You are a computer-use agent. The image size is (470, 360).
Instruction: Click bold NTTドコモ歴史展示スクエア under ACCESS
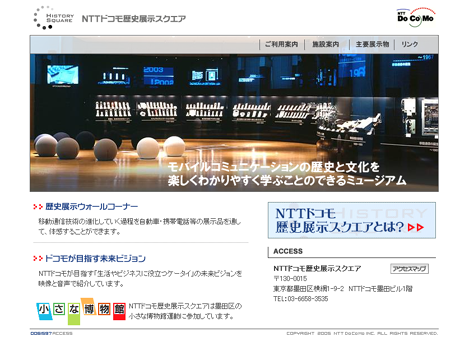(317, 268)
